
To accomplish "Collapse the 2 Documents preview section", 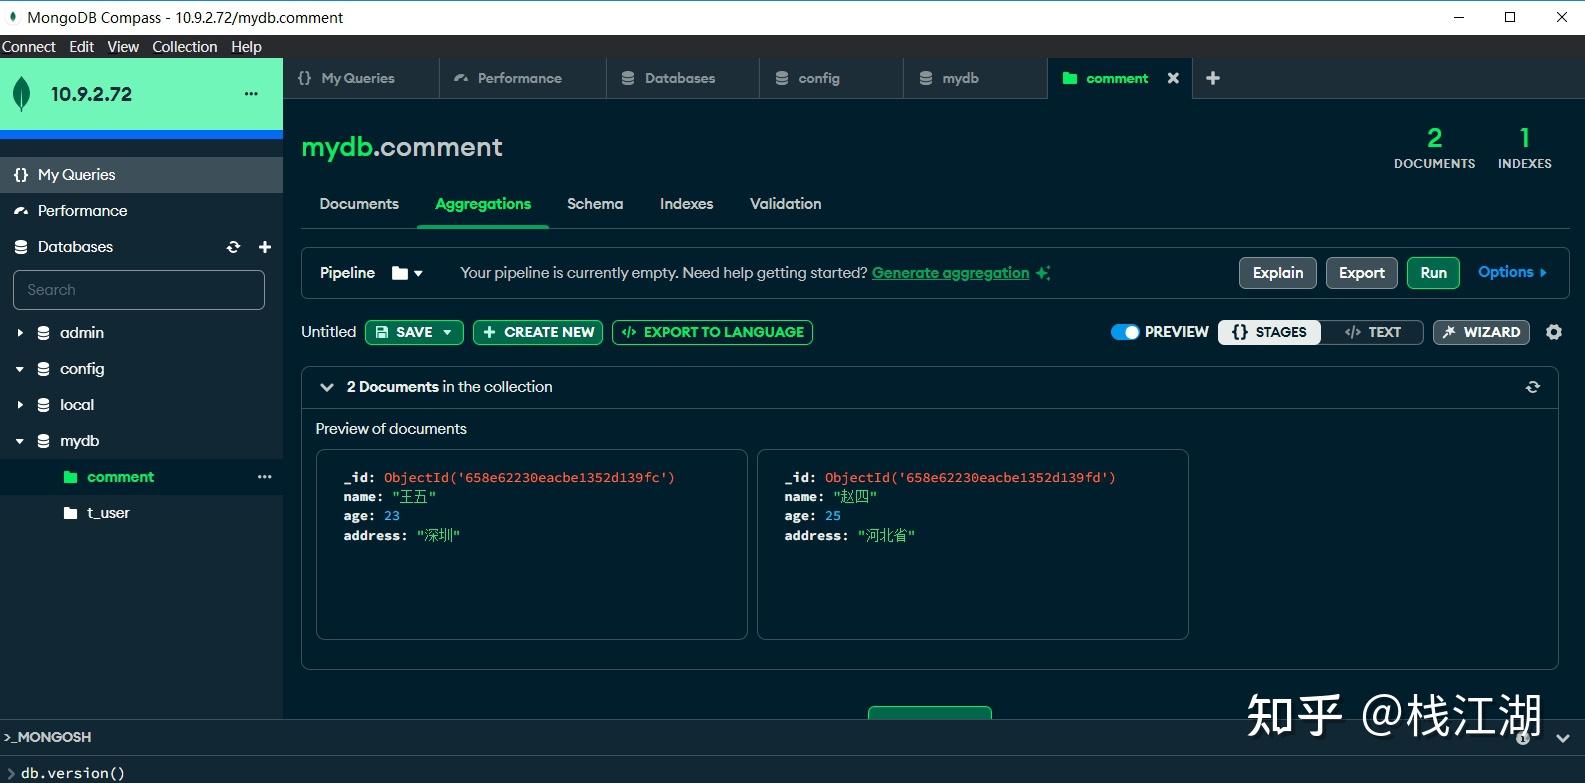I will point(326,387).
